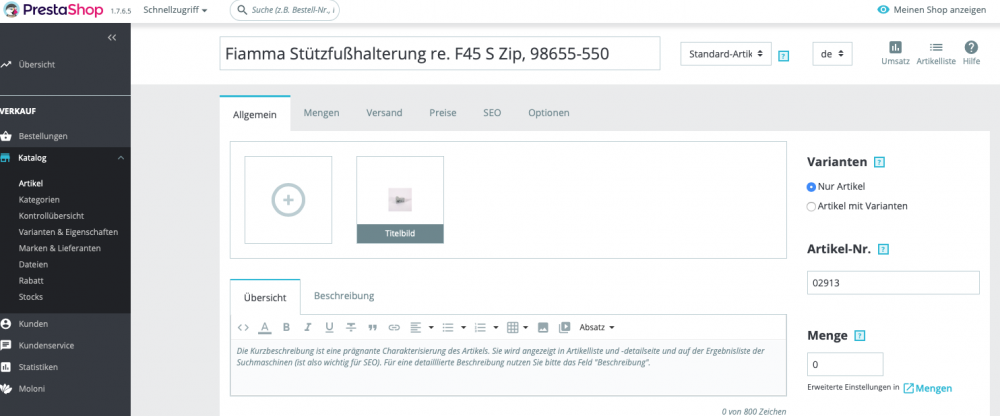Apply bold formatting in editor
The image size is (1000, 416).
click(x=286, y=327)
